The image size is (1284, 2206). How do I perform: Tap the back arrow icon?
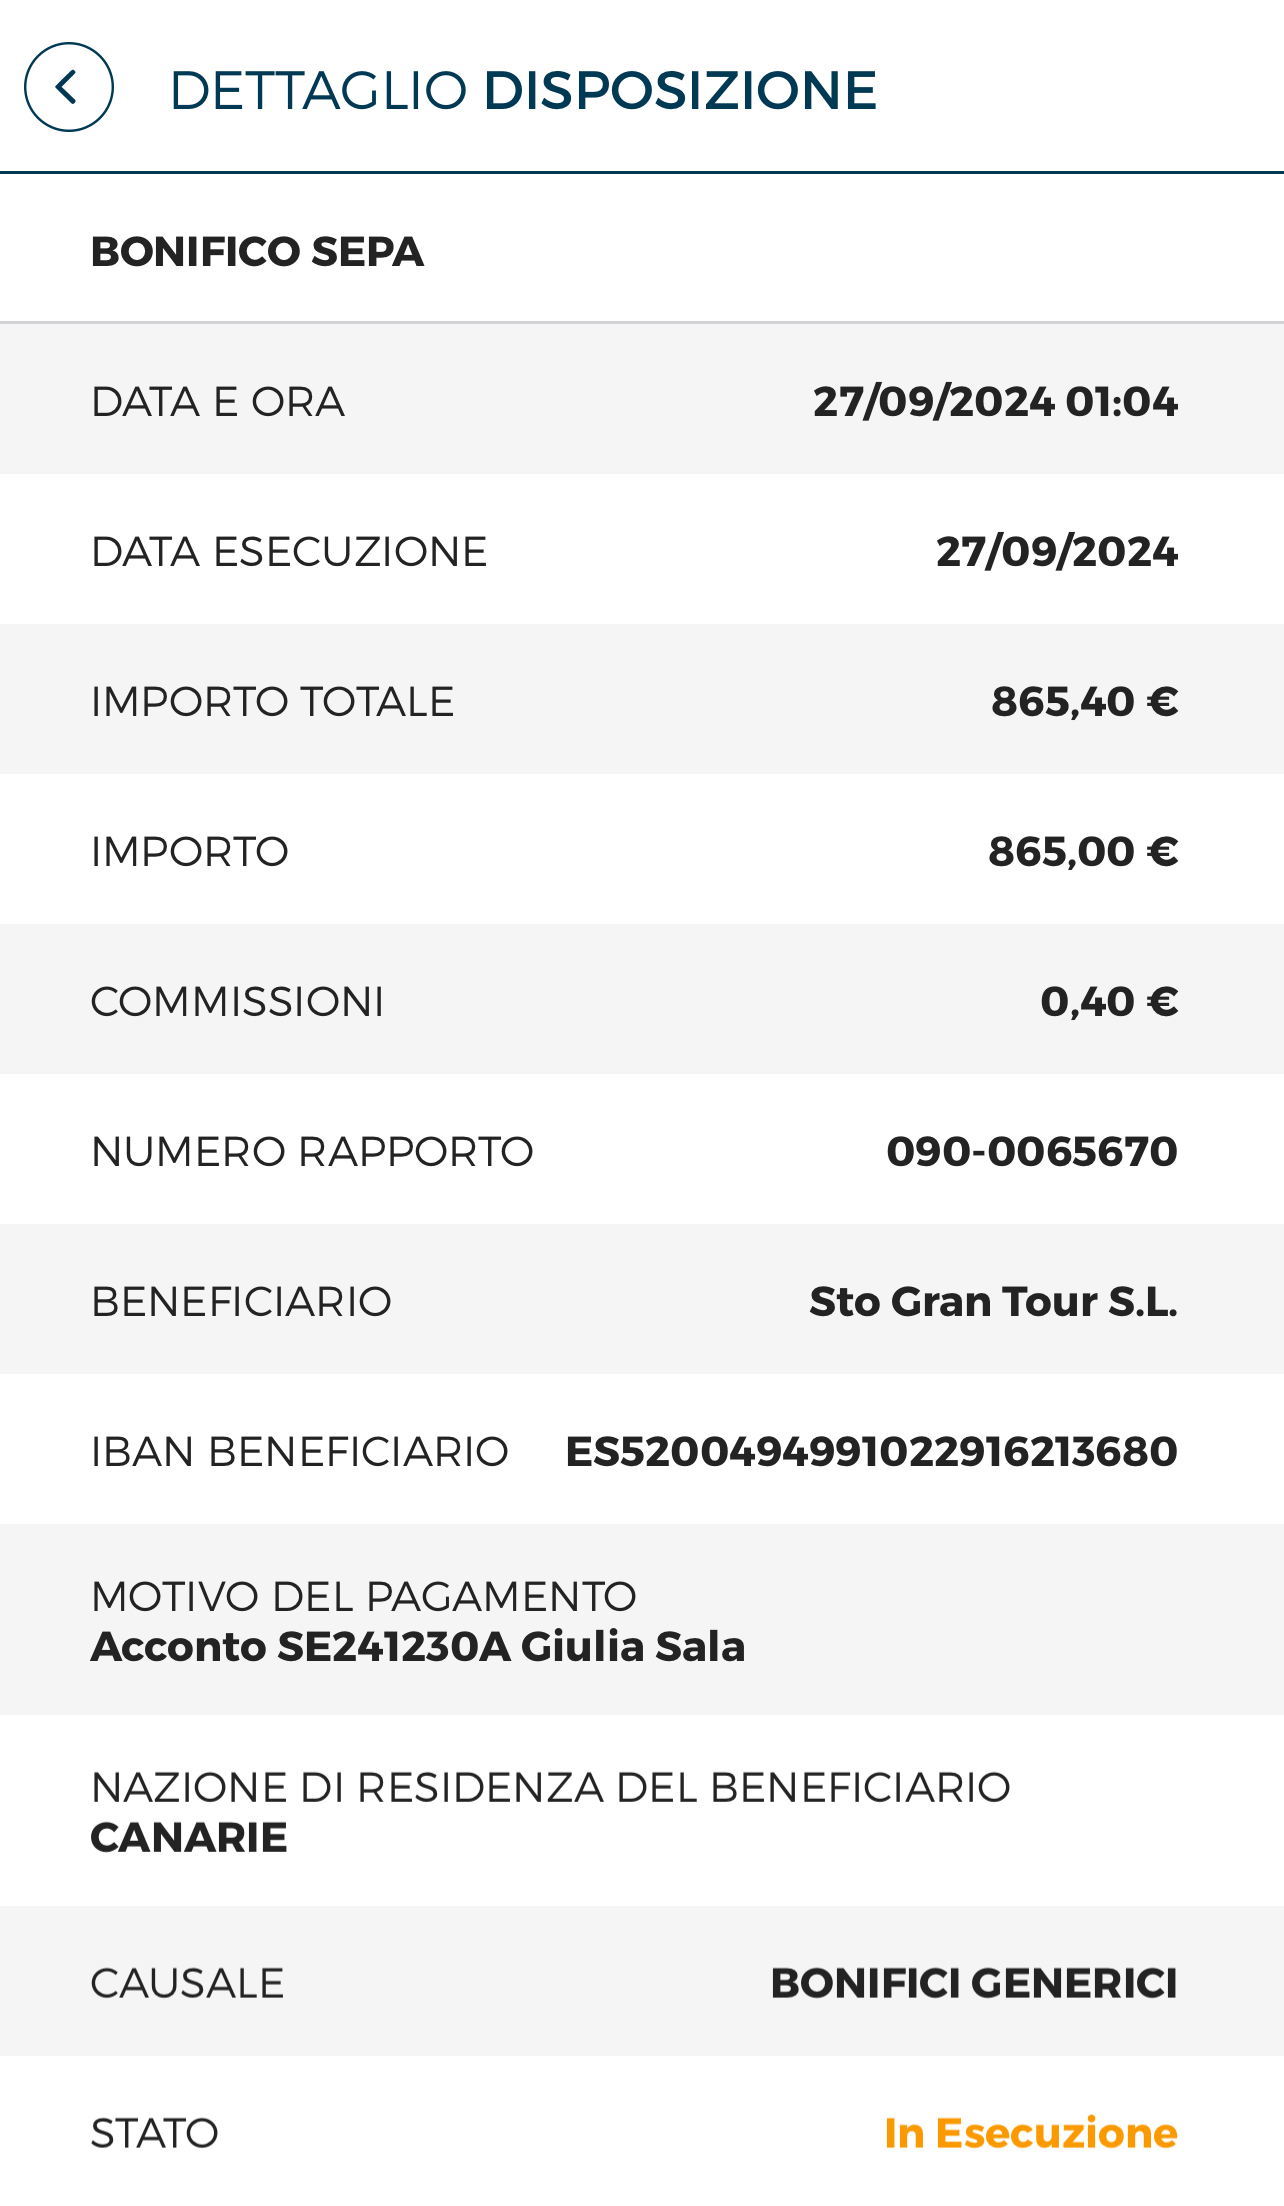point(68,87)
